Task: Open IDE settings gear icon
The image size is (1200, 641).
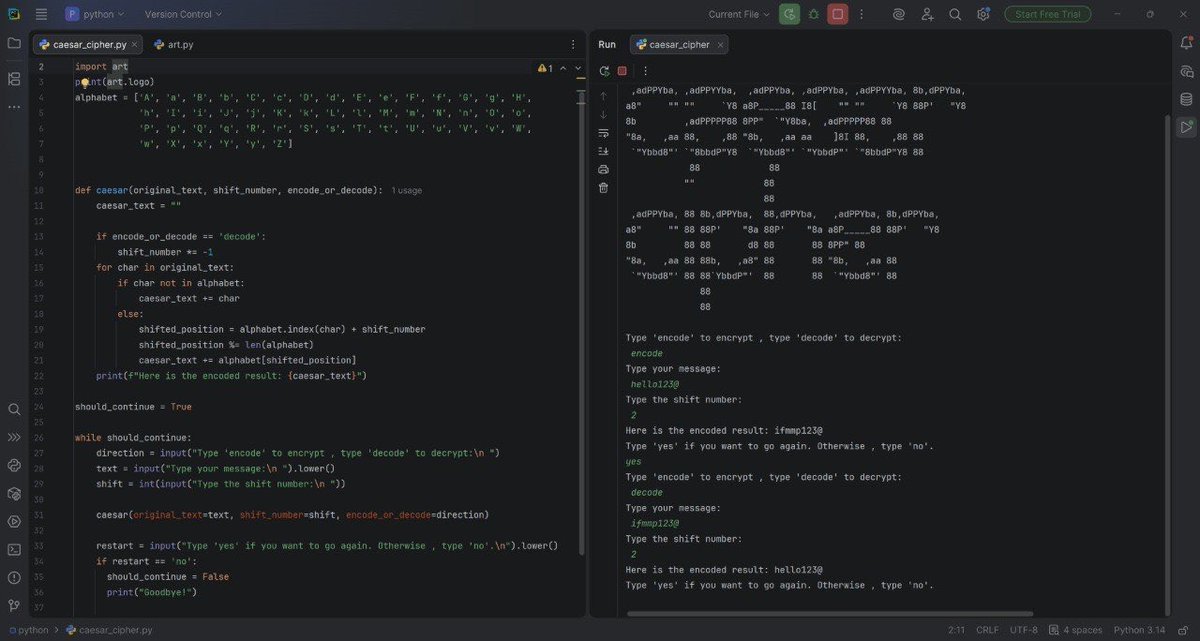Action: (x=983, y=14)
